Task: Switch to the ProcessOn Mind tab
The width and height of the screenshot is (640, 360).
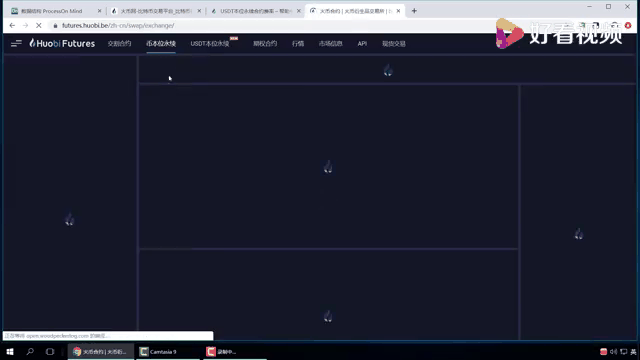Action: 51,11
